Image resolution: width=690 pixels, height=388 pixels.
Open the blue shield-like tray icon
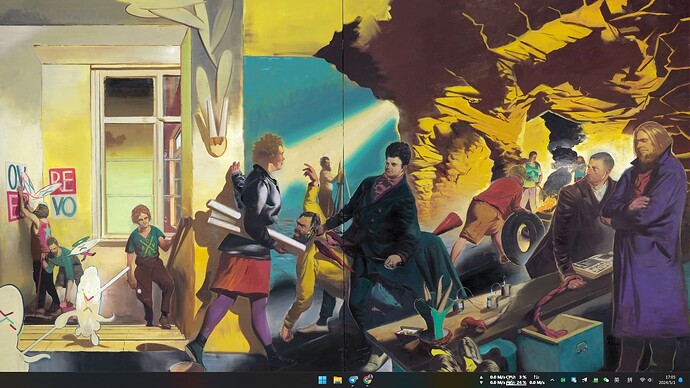[x=574, y=380]
